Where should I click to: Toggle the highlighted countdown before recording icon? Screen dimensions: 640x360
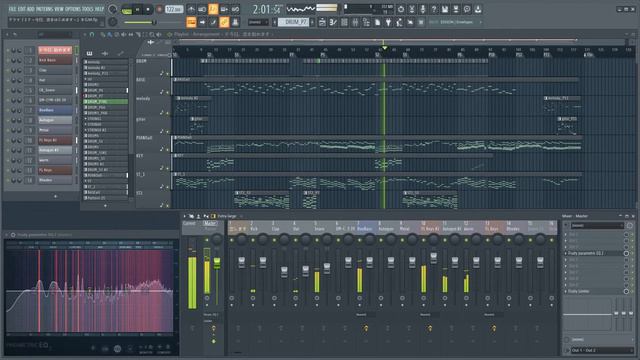pyautogui.click(x=213, y=9)
